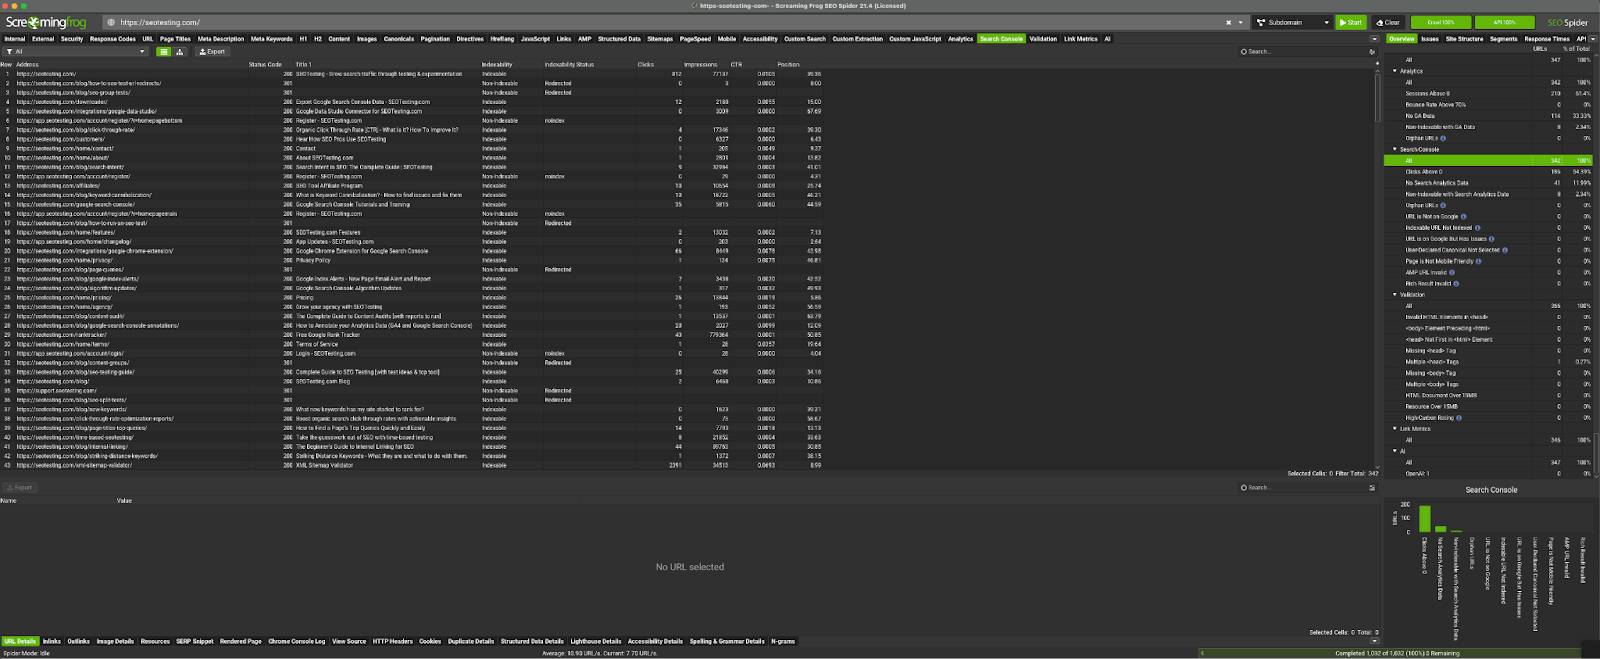Click info icon beside High Carbon Rating
This screenshot has width=1600, height=659.
coord(1459,418)
